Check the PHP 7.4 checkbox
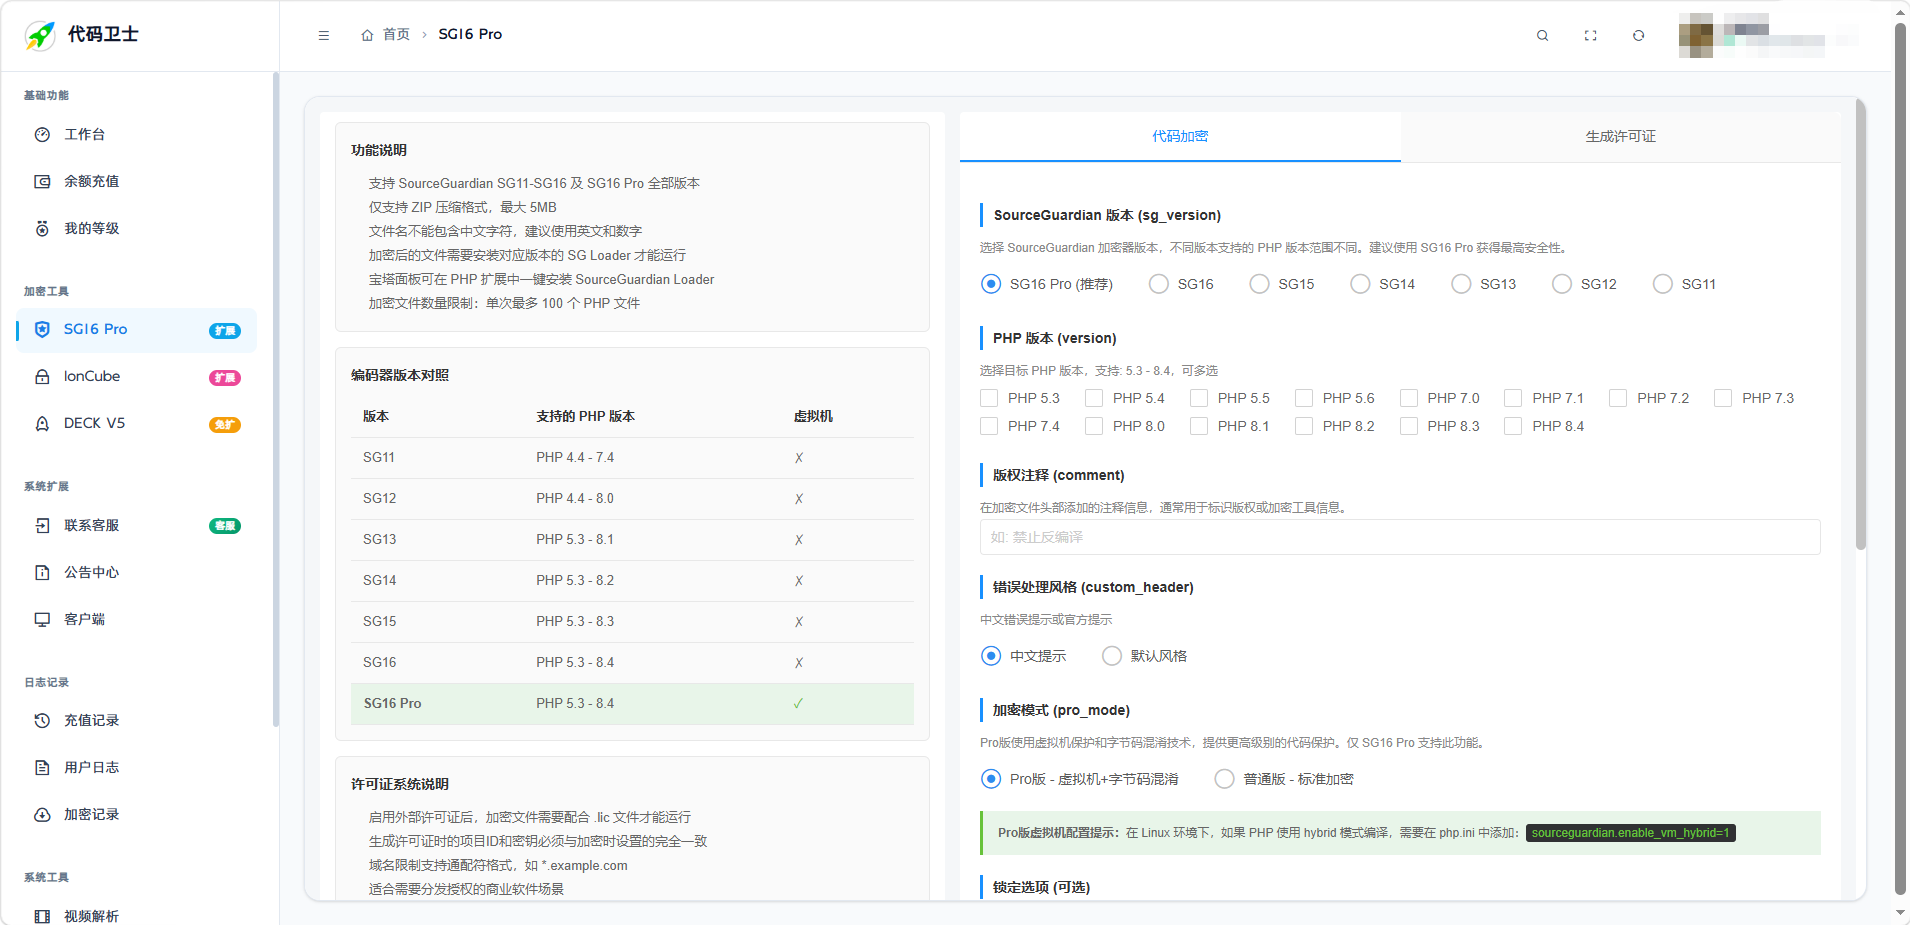Screen dimensions: 1910x925 pyautogui.click(x=989, y=426)
